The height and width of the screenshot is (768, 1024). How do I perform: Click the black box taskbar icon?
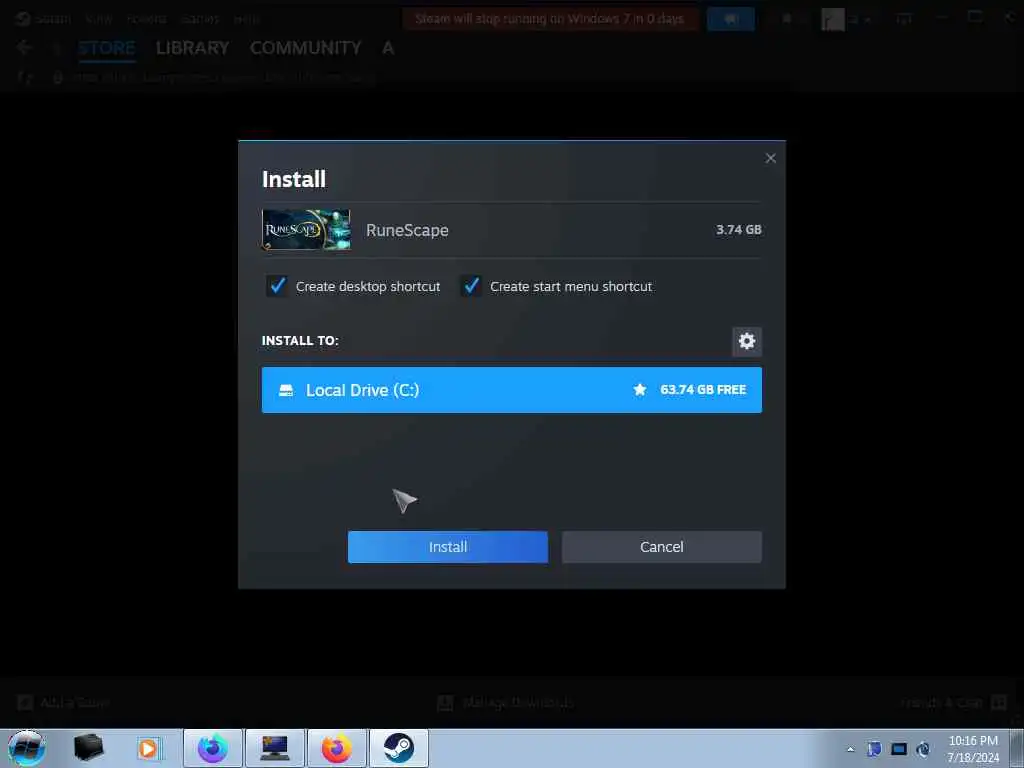[88, 748]
